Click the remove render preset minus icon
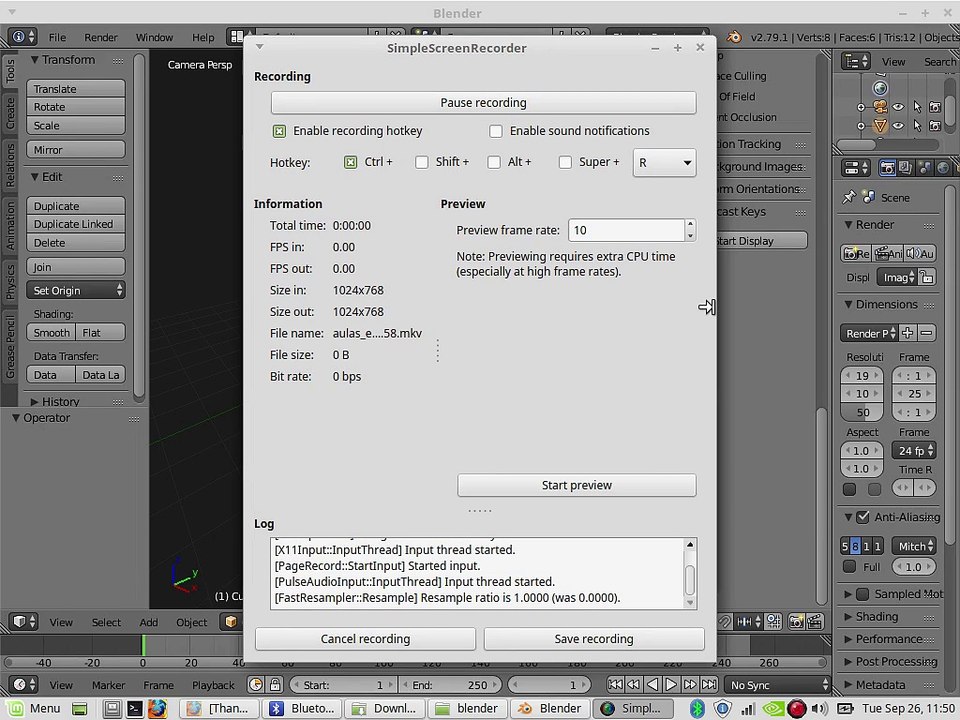Viewport: 960px width, 720px height. pyautogui.click(x=926, y=333)
